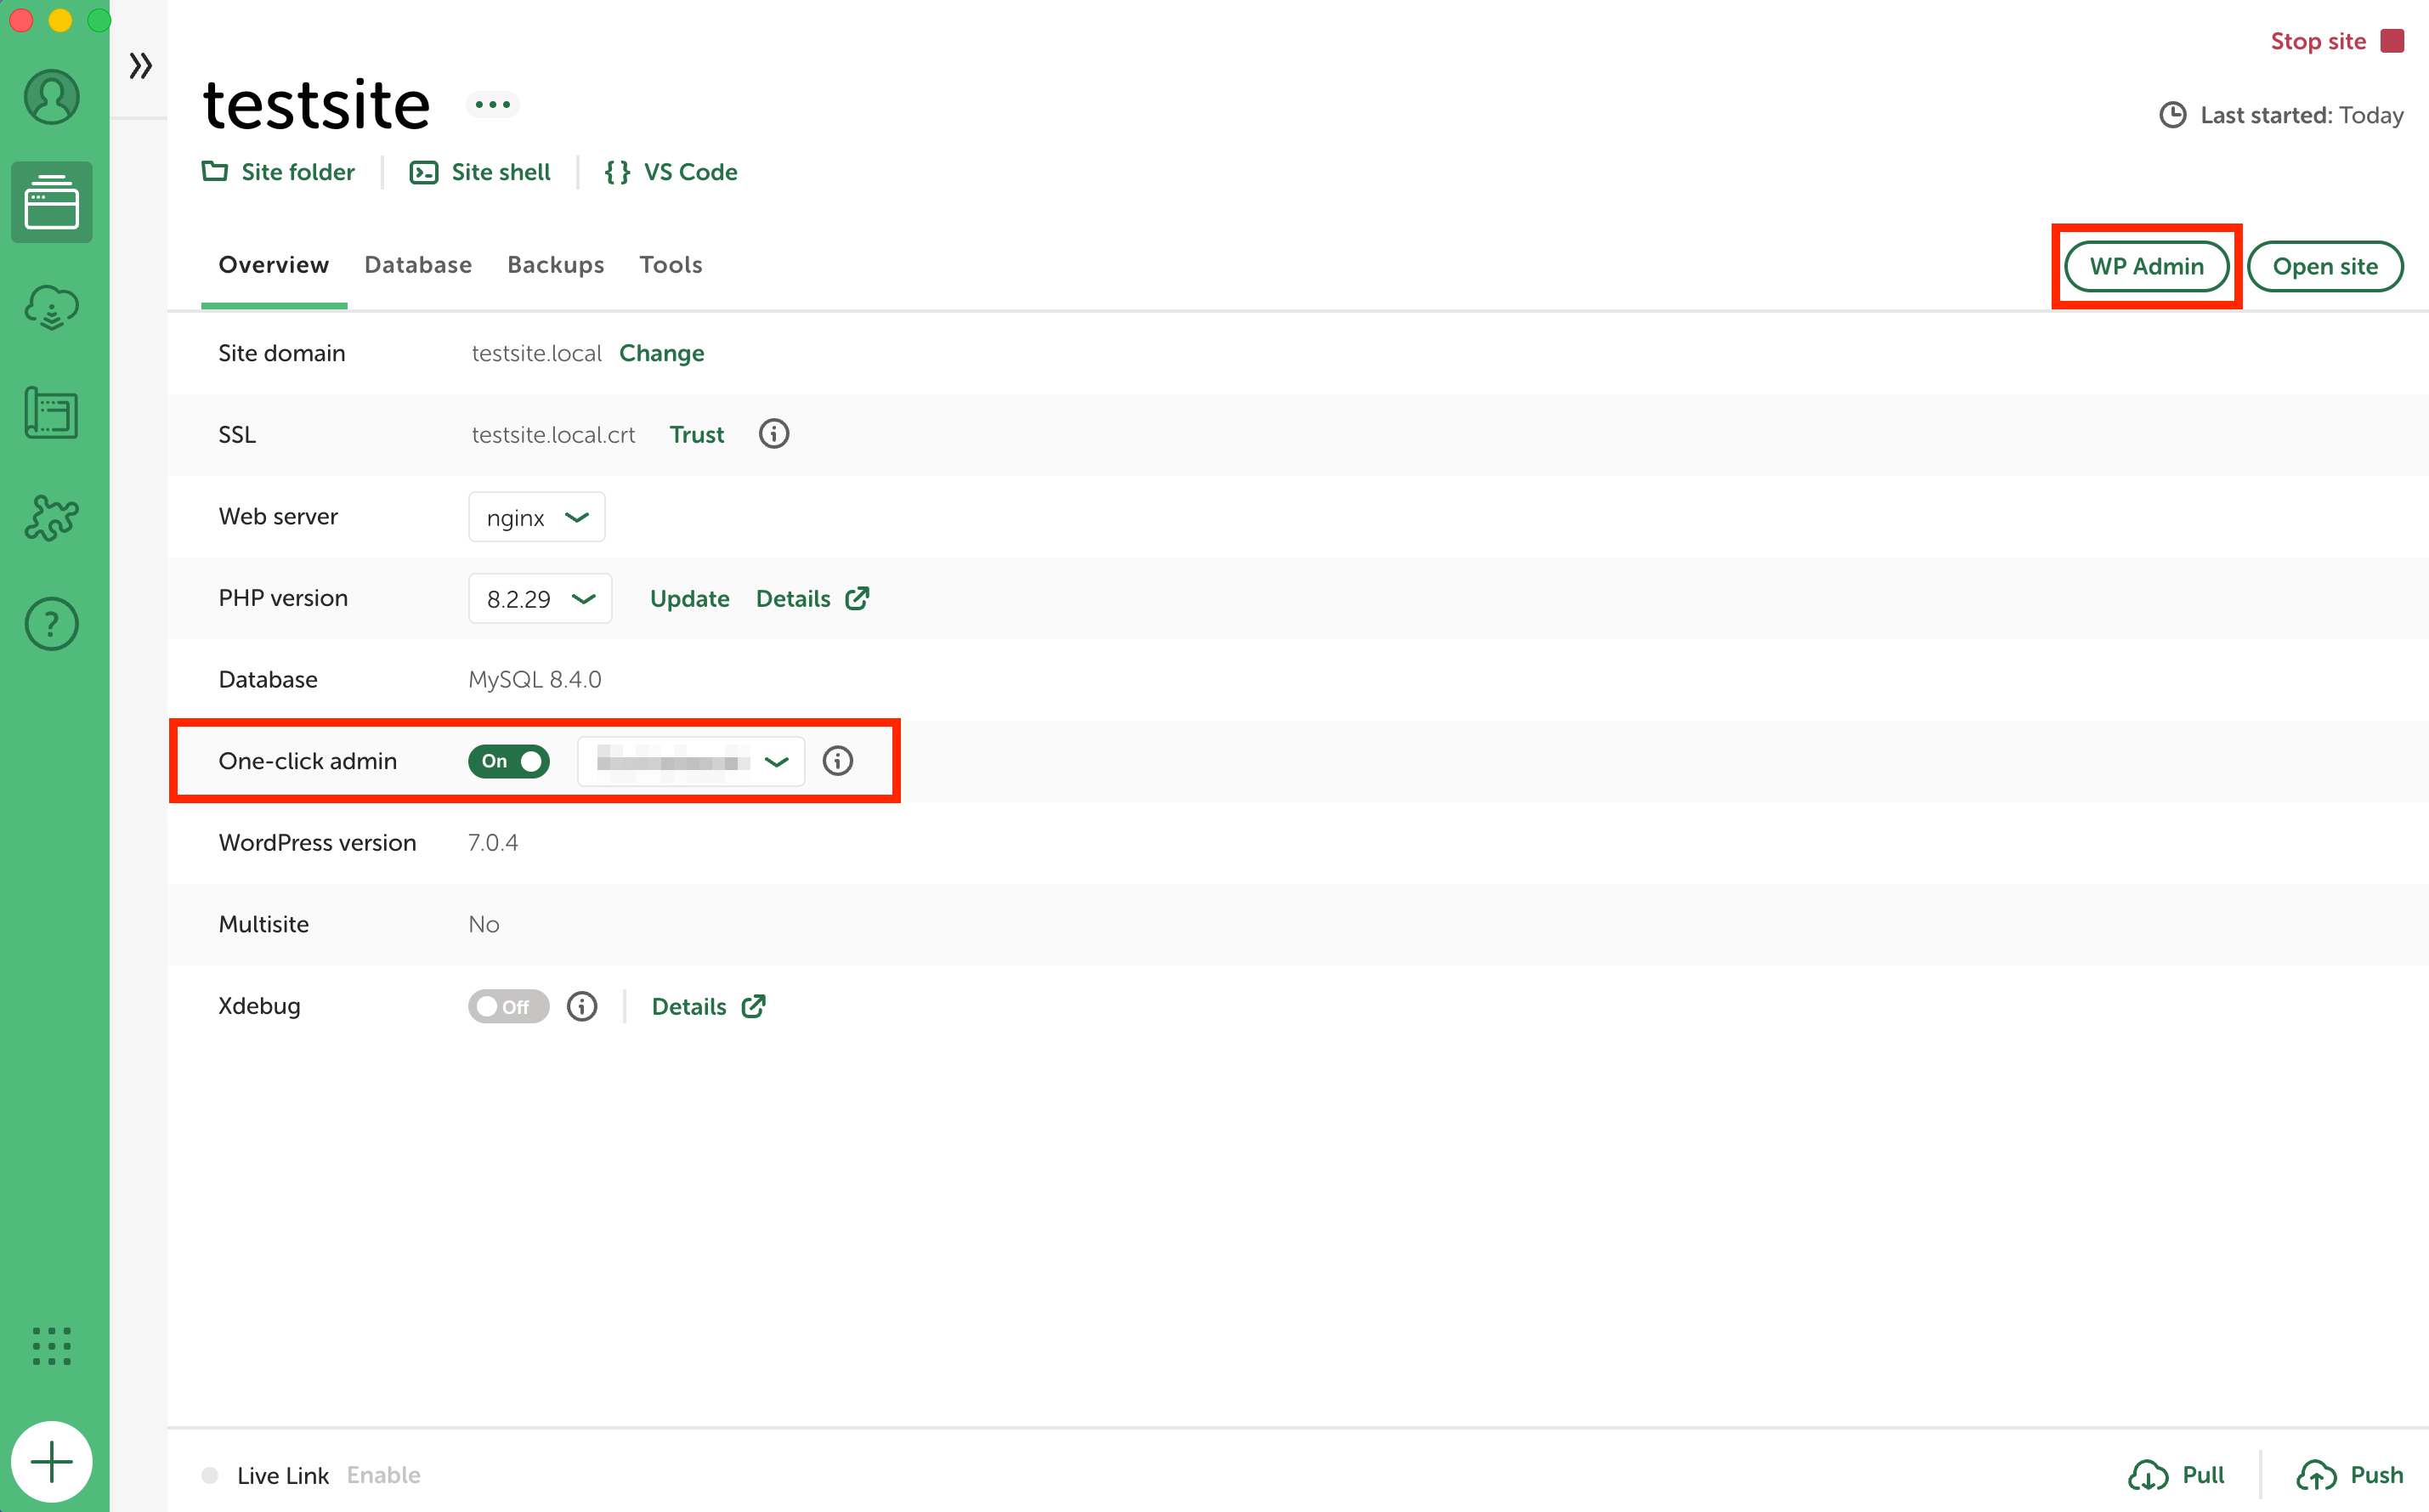Image resolution: width=2429 pixels, height=1512 pixels.
Task: Open Blueprints icon in sidebar
Action: click(52, 413)
